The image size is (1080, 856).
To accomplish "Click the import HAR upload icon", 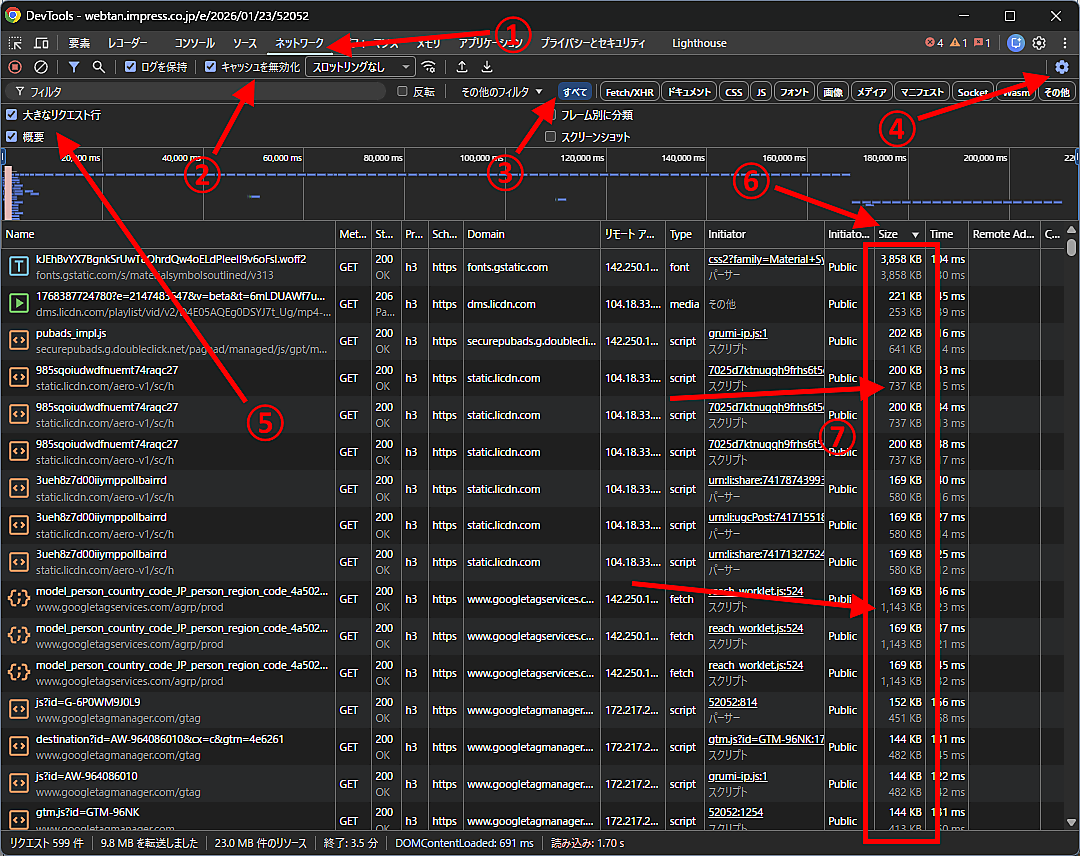I will click(461, 67).
